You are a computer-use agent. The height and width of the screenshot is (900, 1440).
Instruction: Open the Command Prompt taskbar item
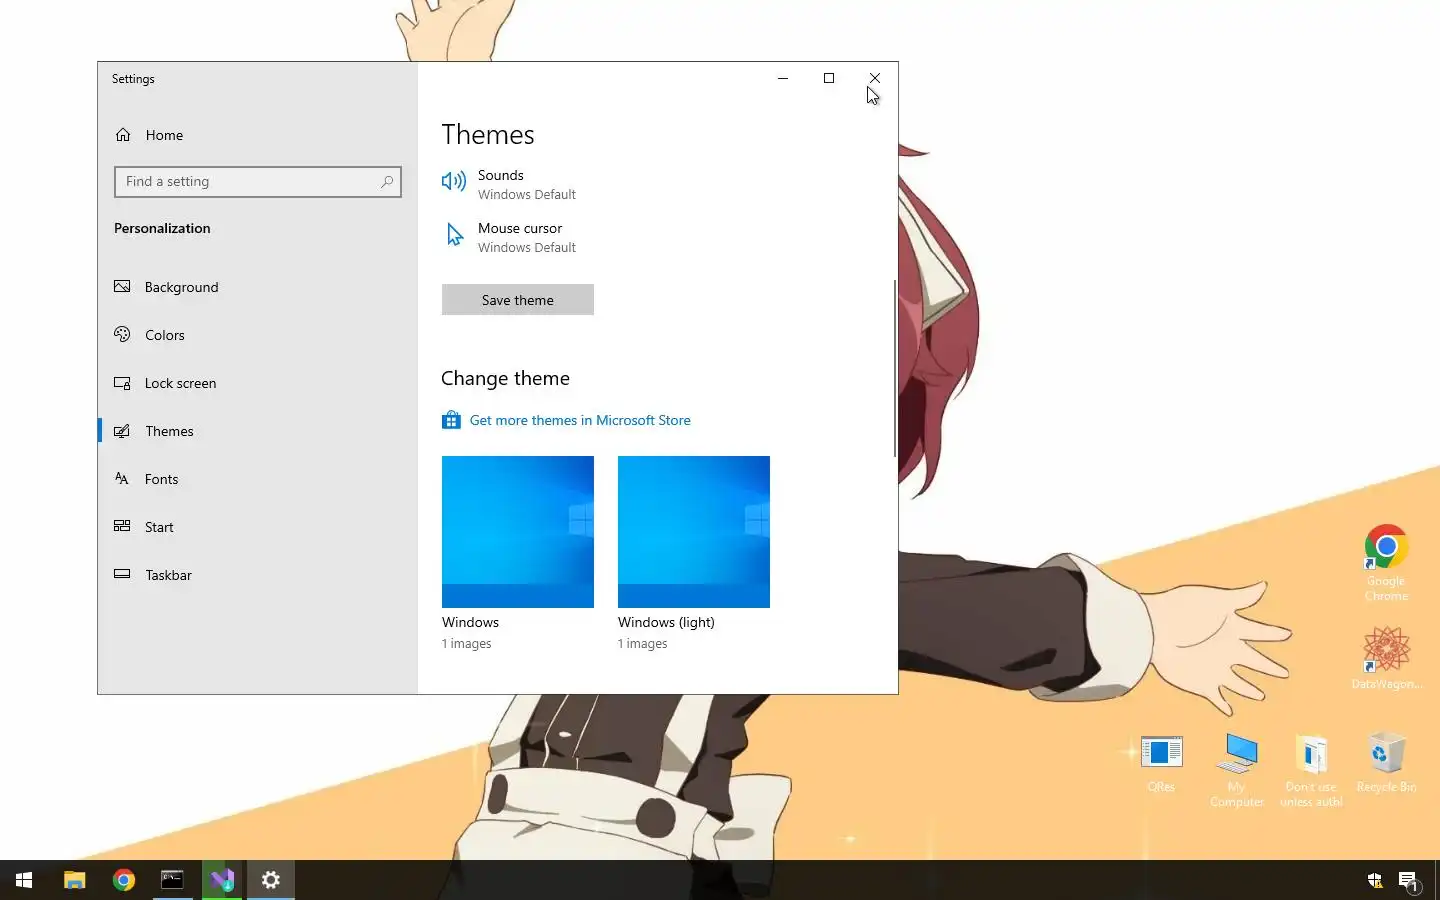(x=173, y=880)
